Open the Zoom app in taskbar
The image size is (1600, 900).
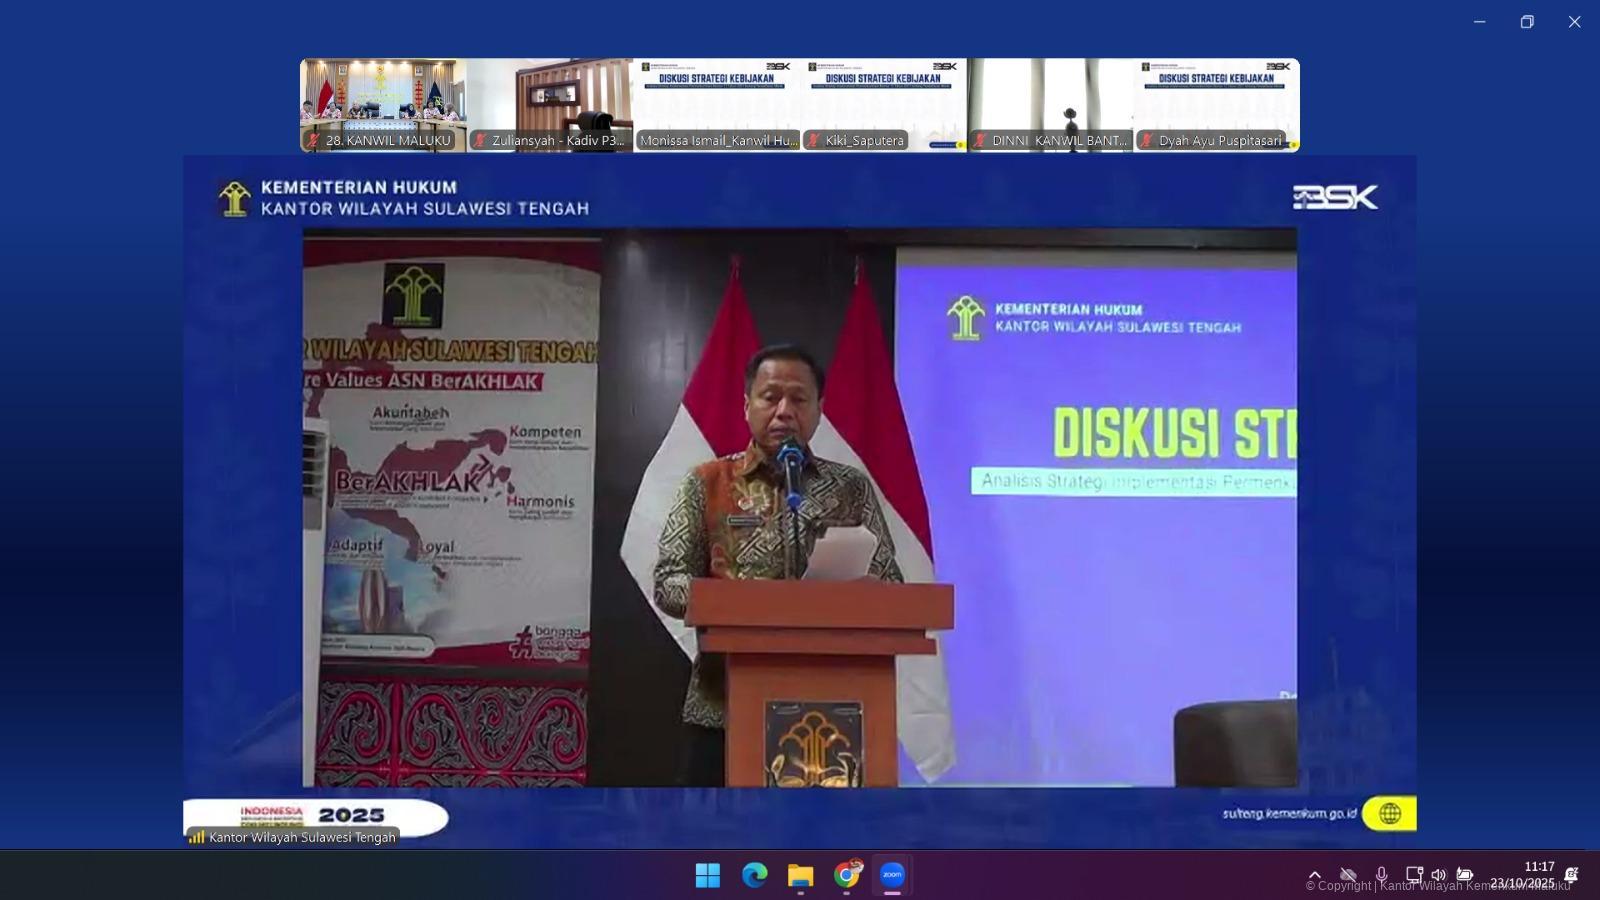tap(892, 875)
